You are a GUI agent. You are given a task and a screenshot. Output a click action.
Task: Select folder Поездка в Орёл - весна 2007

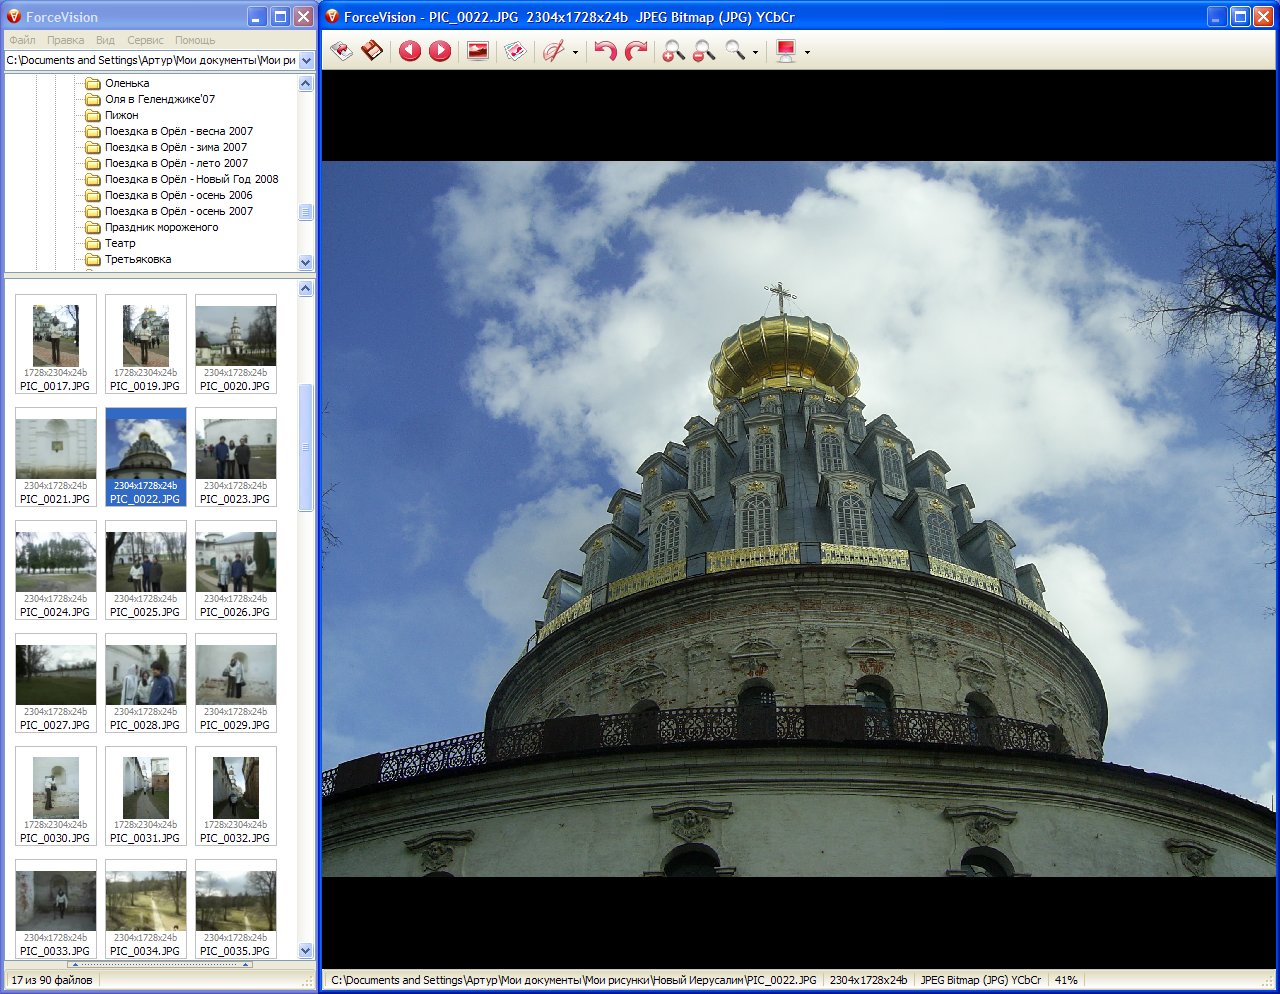coord(179,131)
